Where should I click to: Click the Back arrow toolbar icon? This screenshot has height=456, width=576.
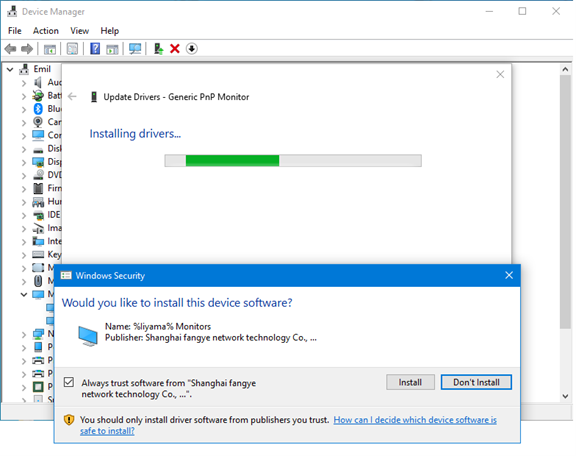pyautogui.click(x=10, y=49)
